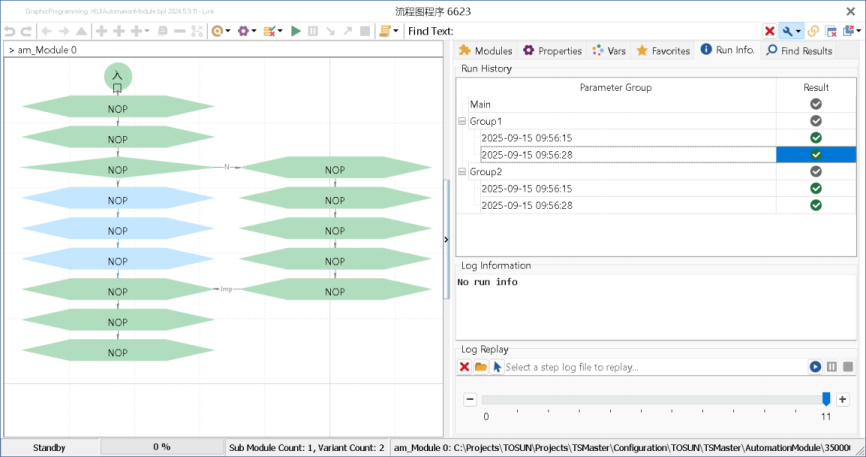The width and height of the screenshot is (866, 457).
Task: Open the Properties tab
Action: pos(552,50)
